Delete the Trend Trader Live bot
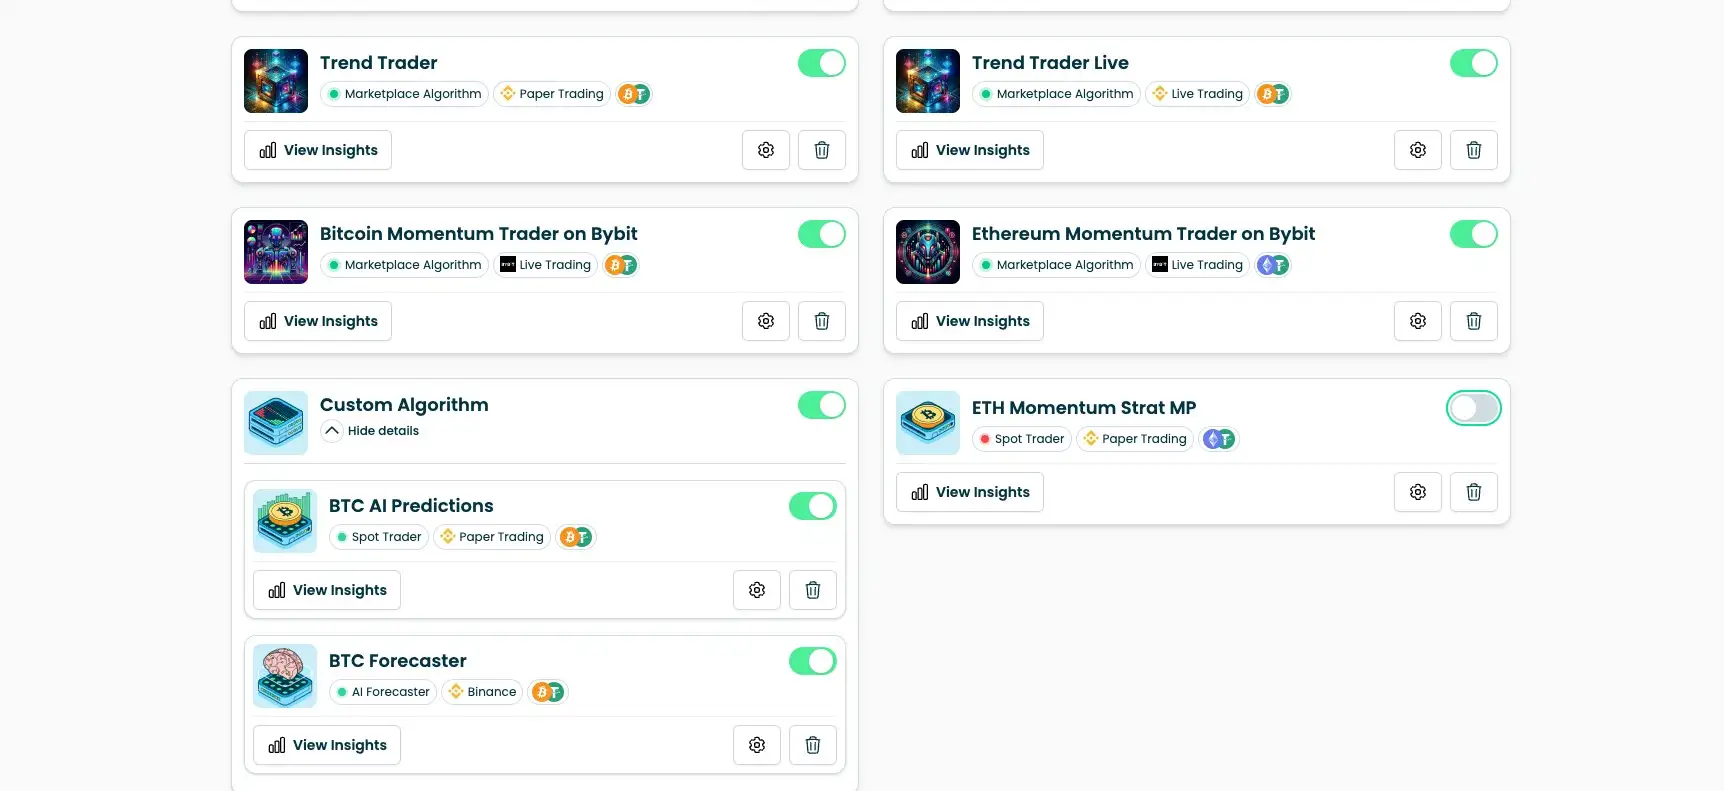This screenshot has width=1724, height=791. click(1473, 150)
